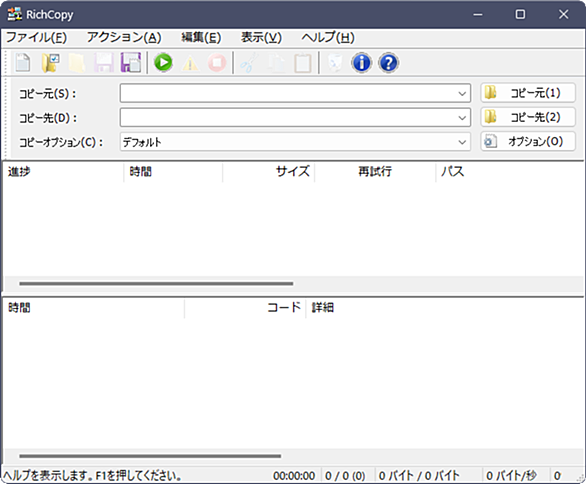Viewport: 586px width, 484px height.
Task: Open the ファイル(F) menu
Action: point(36,37)
